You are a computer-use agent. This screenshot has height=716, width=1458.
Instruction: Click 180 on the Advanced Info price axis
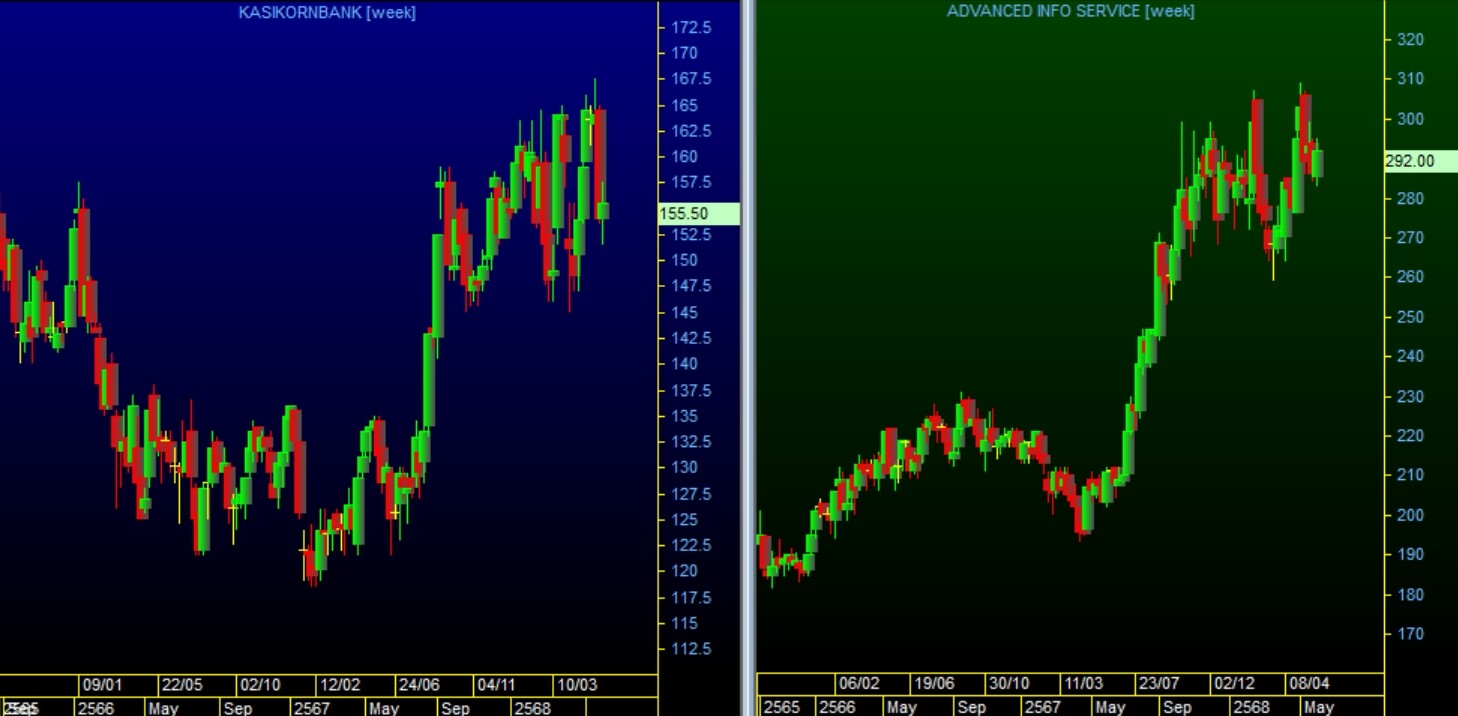(x=1410, y=594)
